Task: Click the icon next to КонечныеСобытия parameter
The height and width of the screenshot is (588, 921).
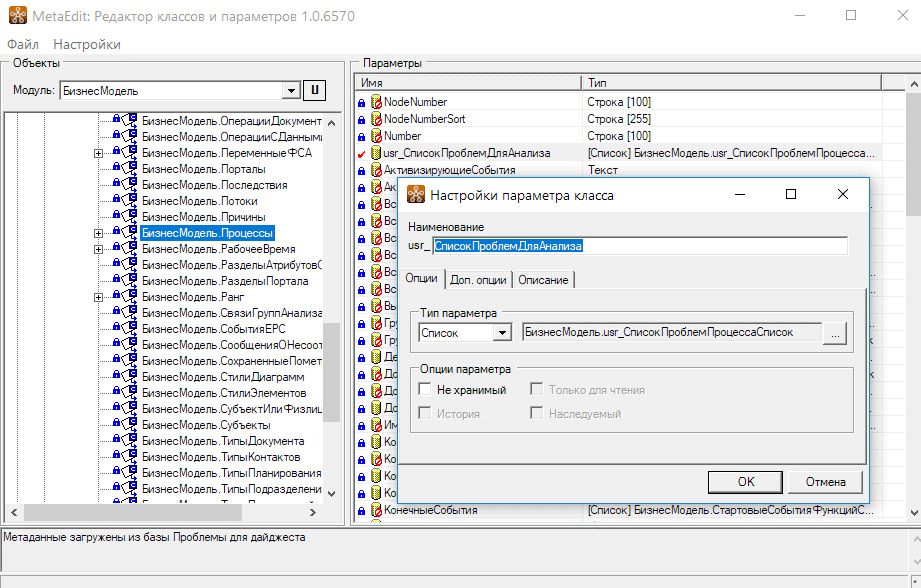Action: coord(376,511)
